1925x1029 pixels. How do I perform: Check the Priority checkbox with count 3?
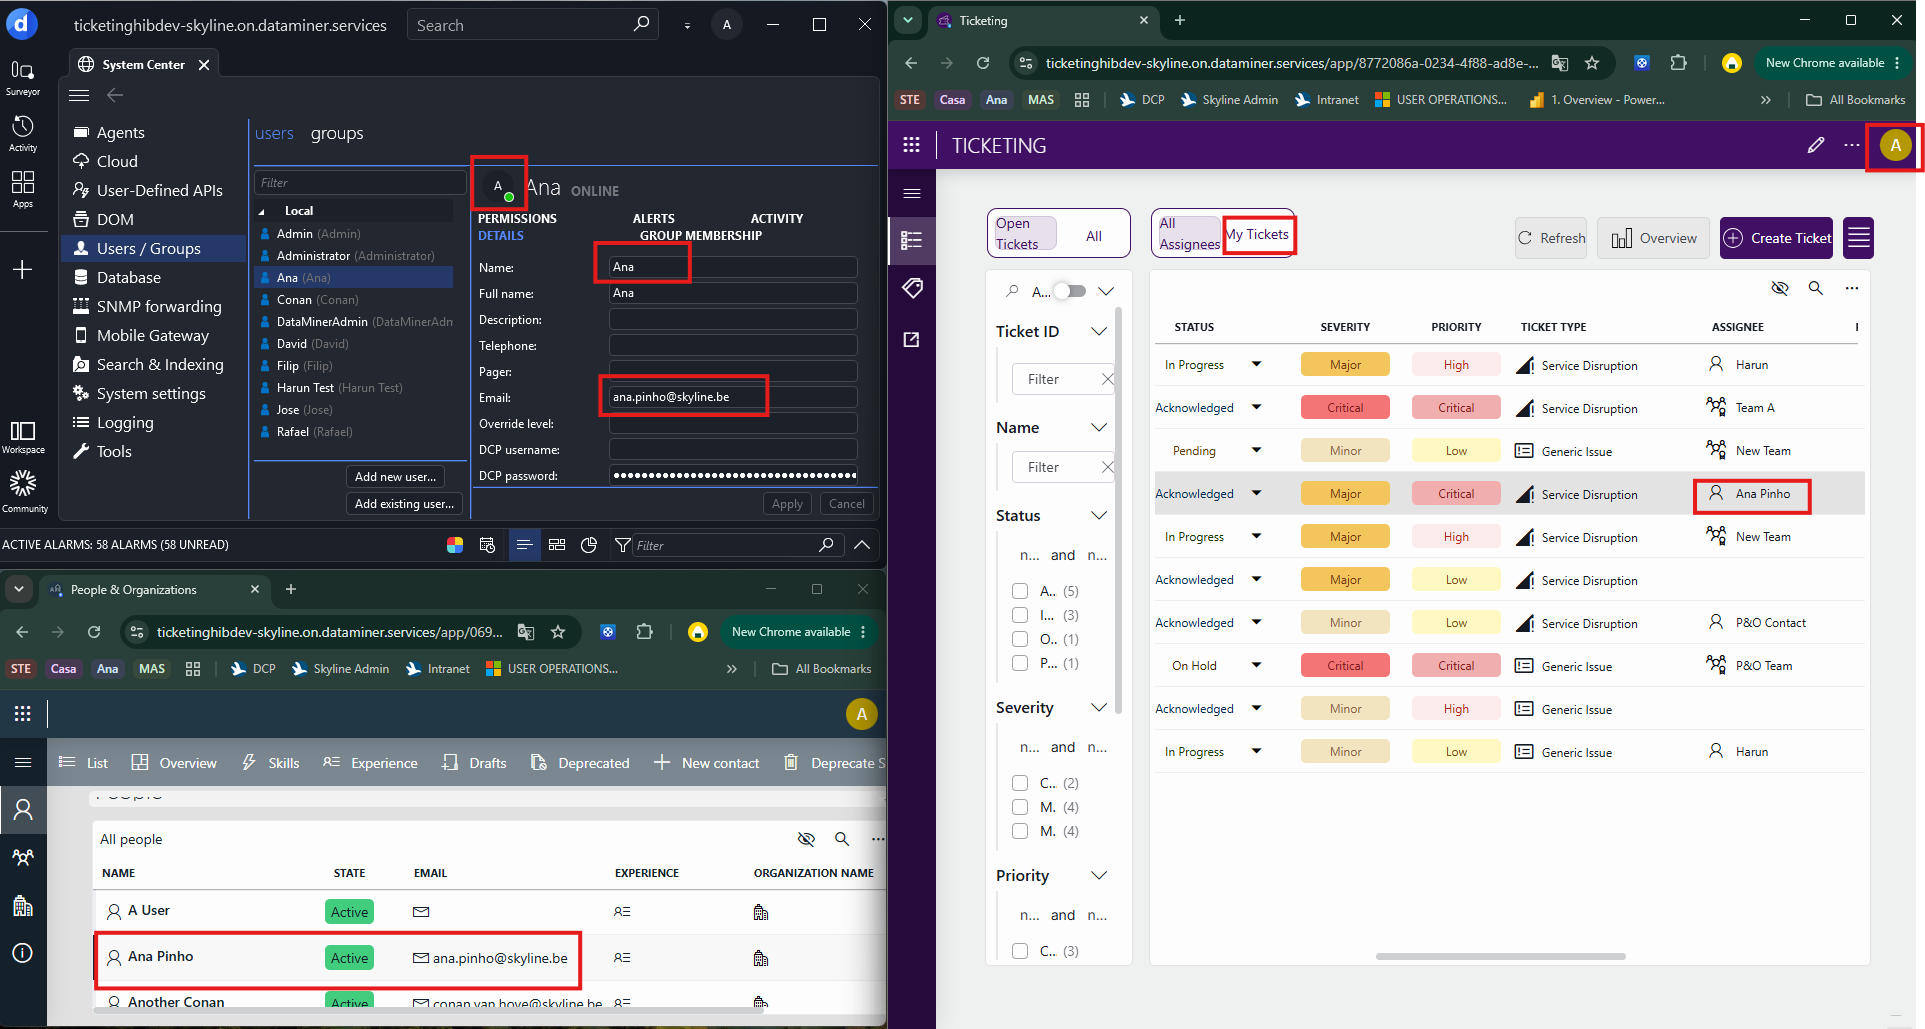[1020, 951]
